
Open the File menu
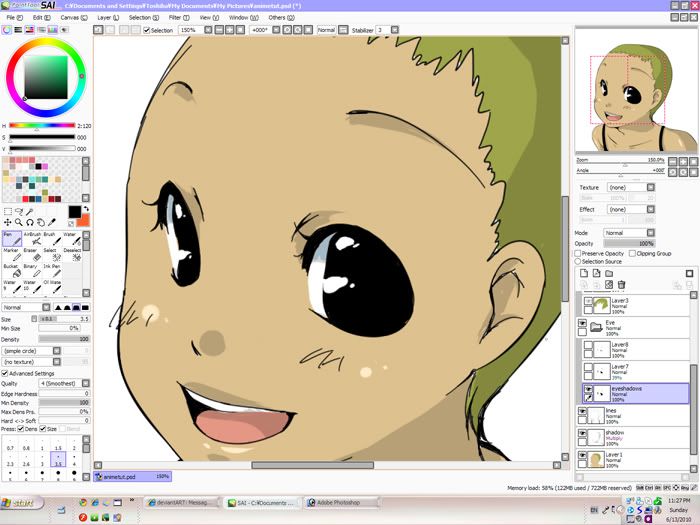[x=14, y=17]
